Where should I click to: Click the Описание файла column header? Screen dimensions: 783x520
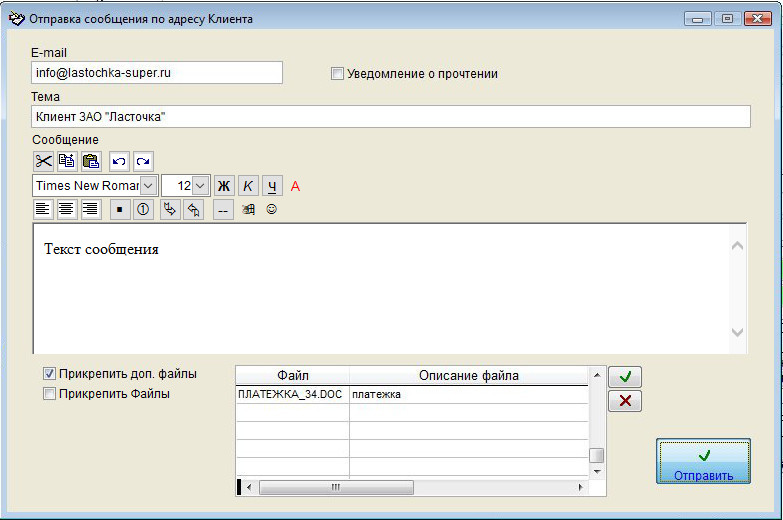click(x=468, y=376)
